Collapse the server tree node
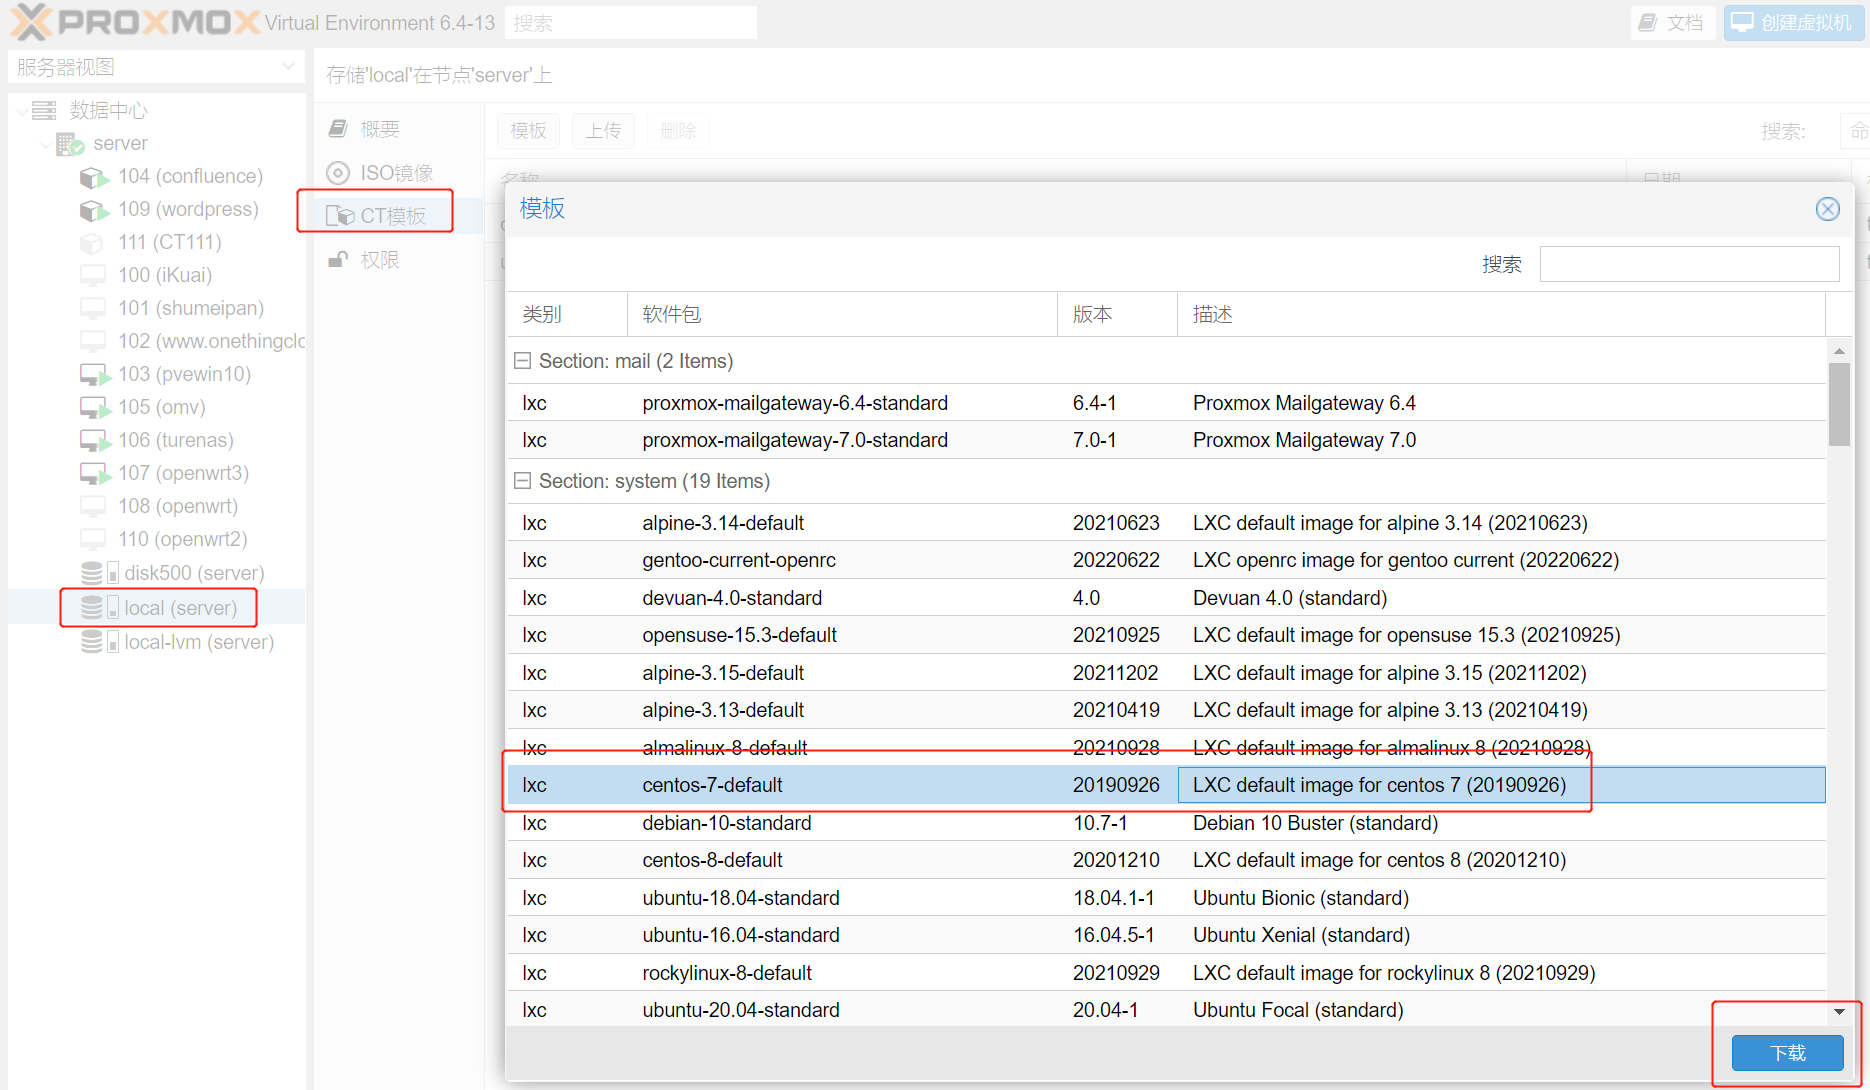This screenshot has height=1090, width=1870. click(46, 145)
